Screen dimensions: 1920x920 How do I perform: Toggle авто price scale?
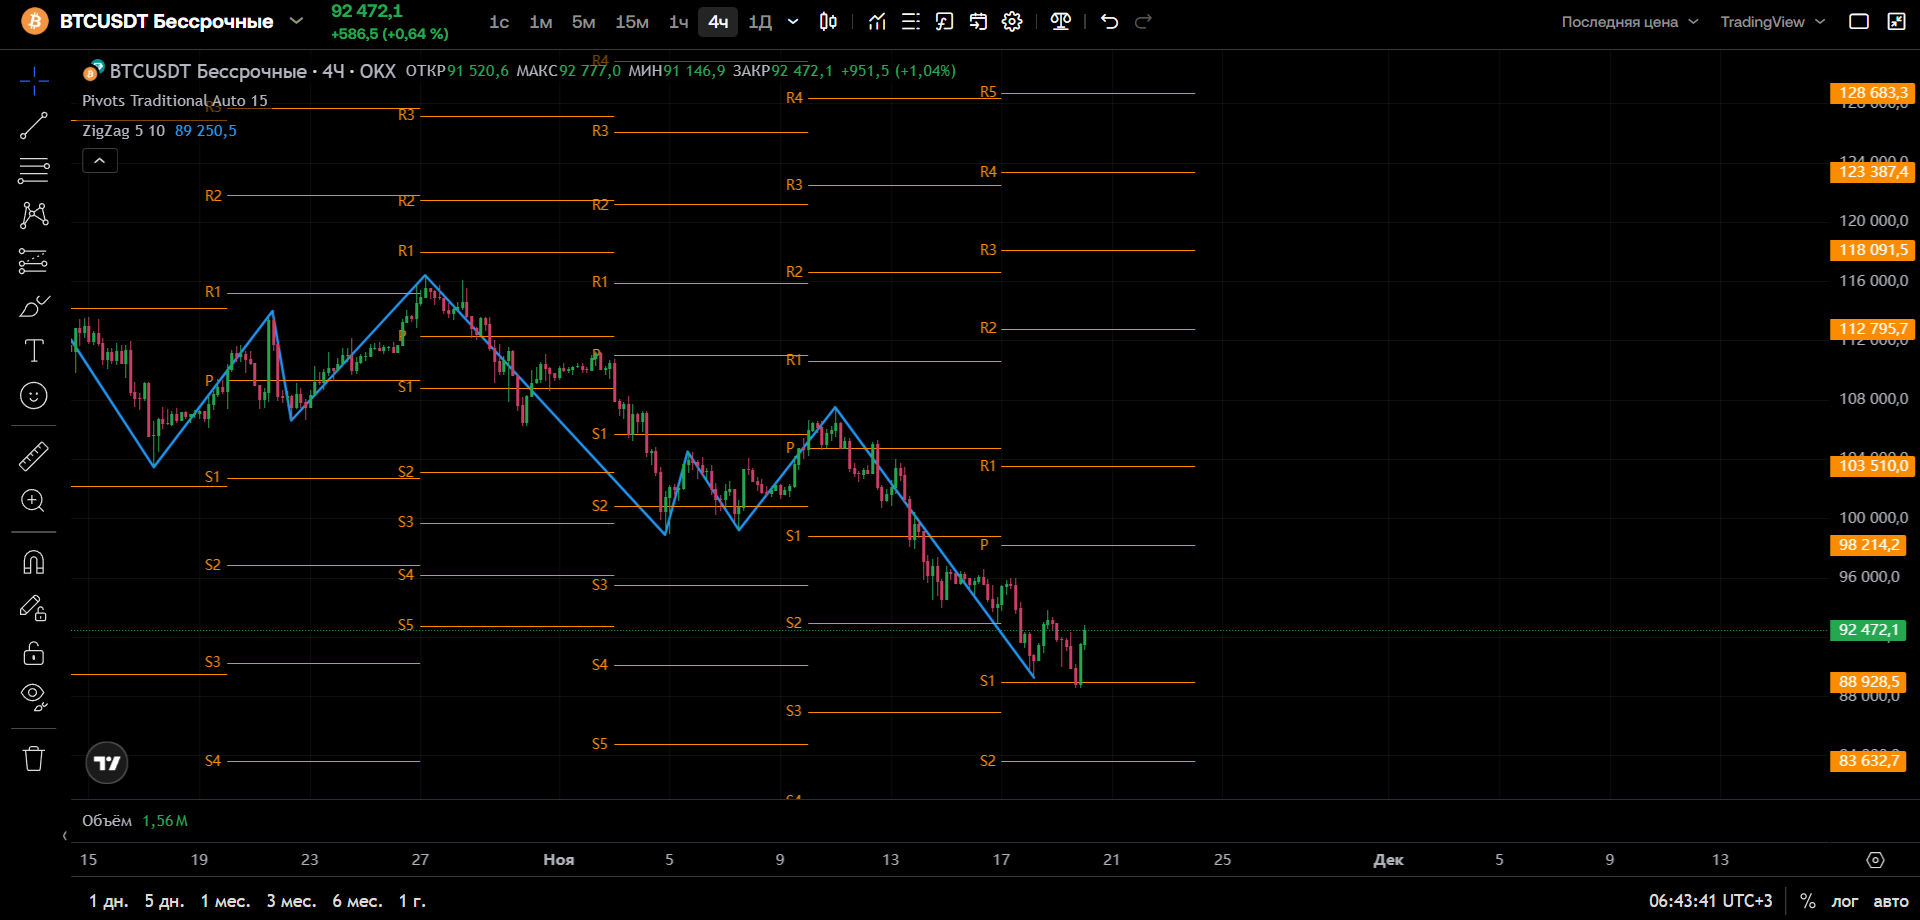[1891, 901]
